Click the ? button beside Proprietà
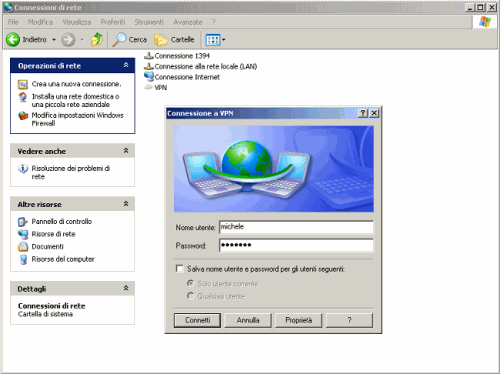500x374 pixels. [x=349, y=320]
